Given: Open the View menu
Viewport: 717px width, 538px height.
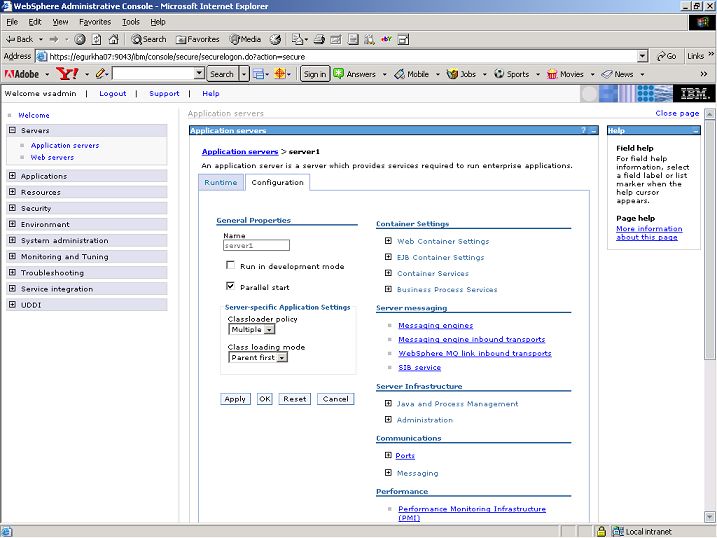Looking at the screenshot, I should [x=60, y=22].
